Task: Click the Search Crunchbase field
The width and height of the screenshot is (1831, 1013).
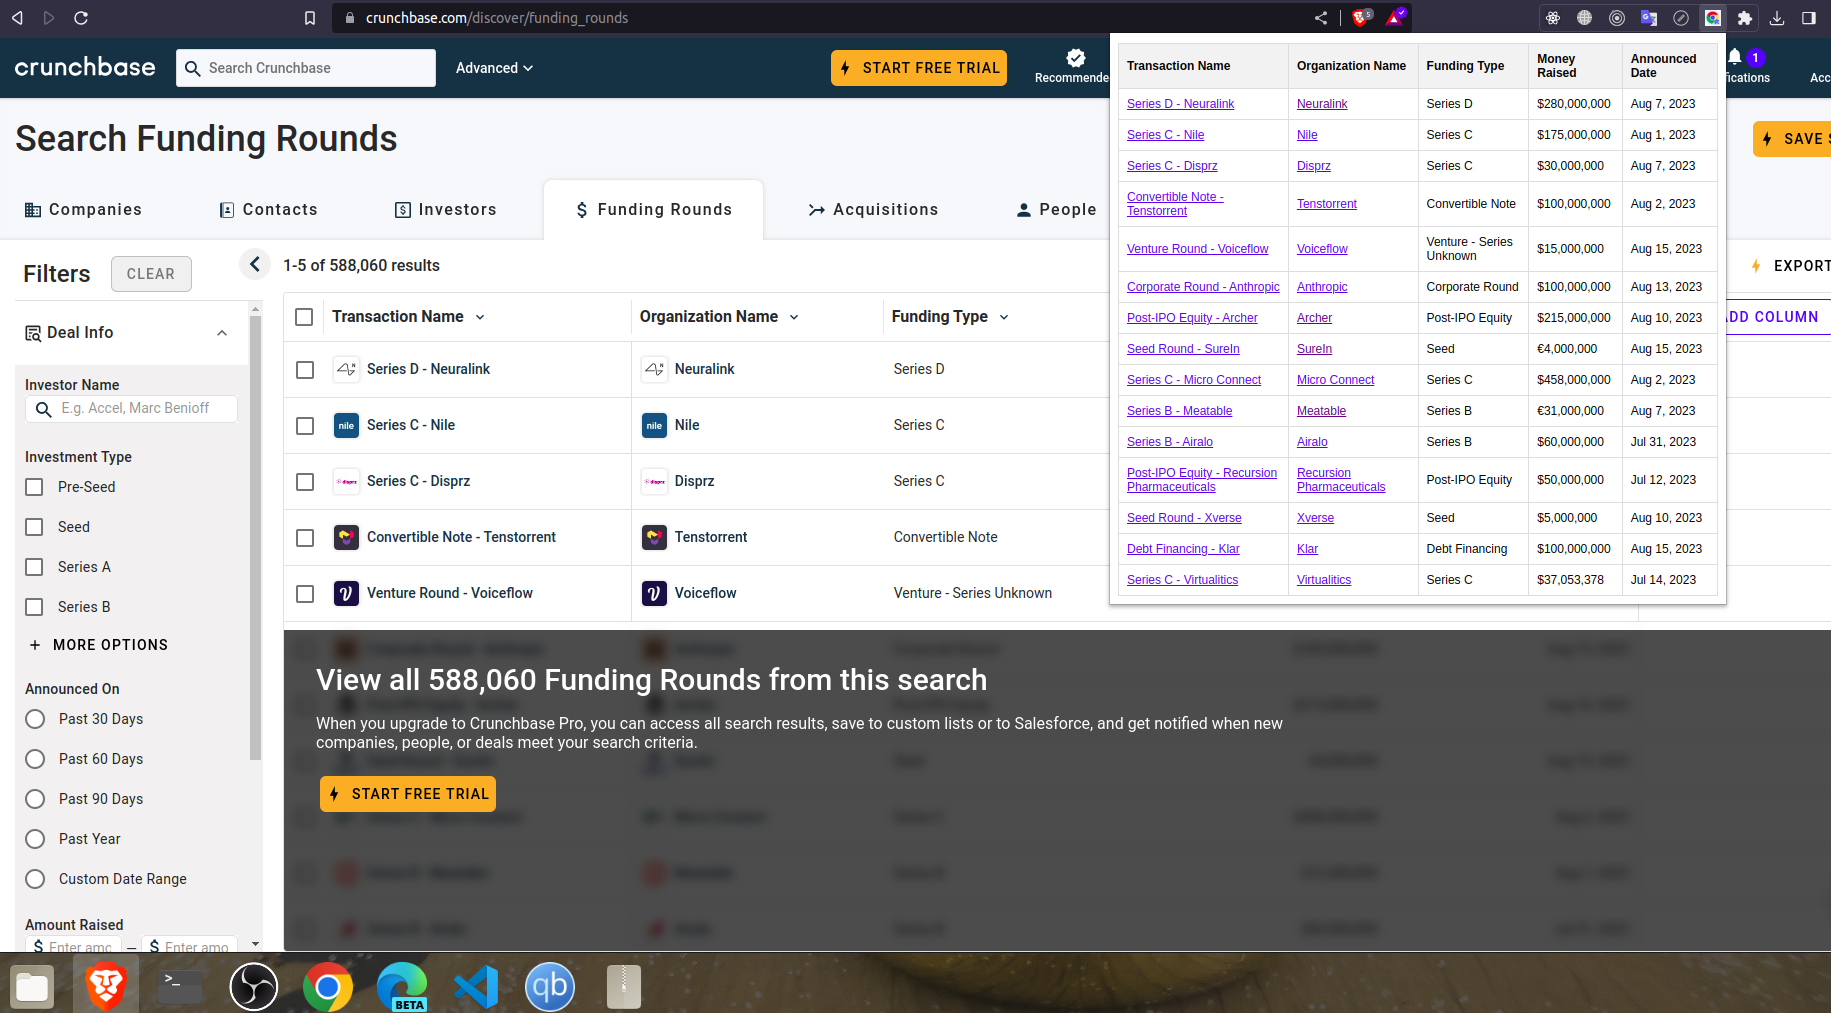Action: [306, 68]
